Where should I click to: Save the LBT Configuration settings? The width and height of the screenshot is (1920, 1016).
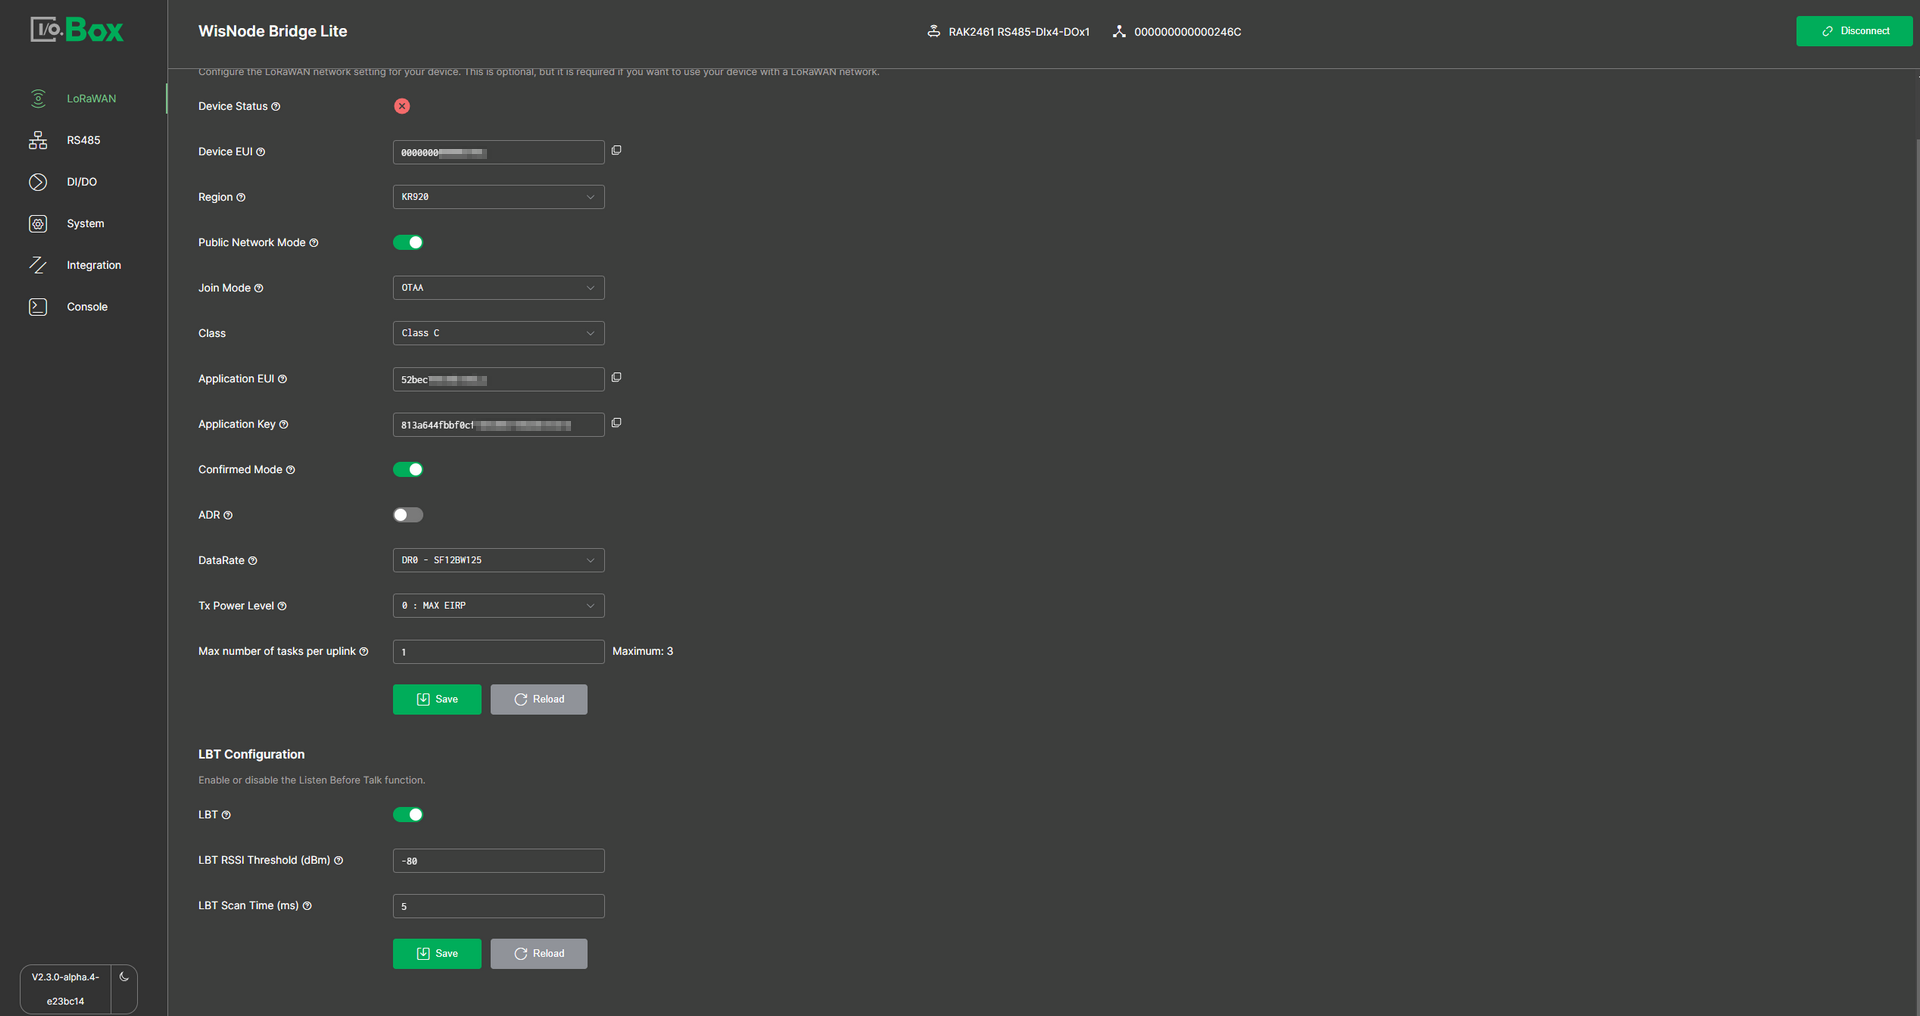pyautogui.click(x=437, y=954)
